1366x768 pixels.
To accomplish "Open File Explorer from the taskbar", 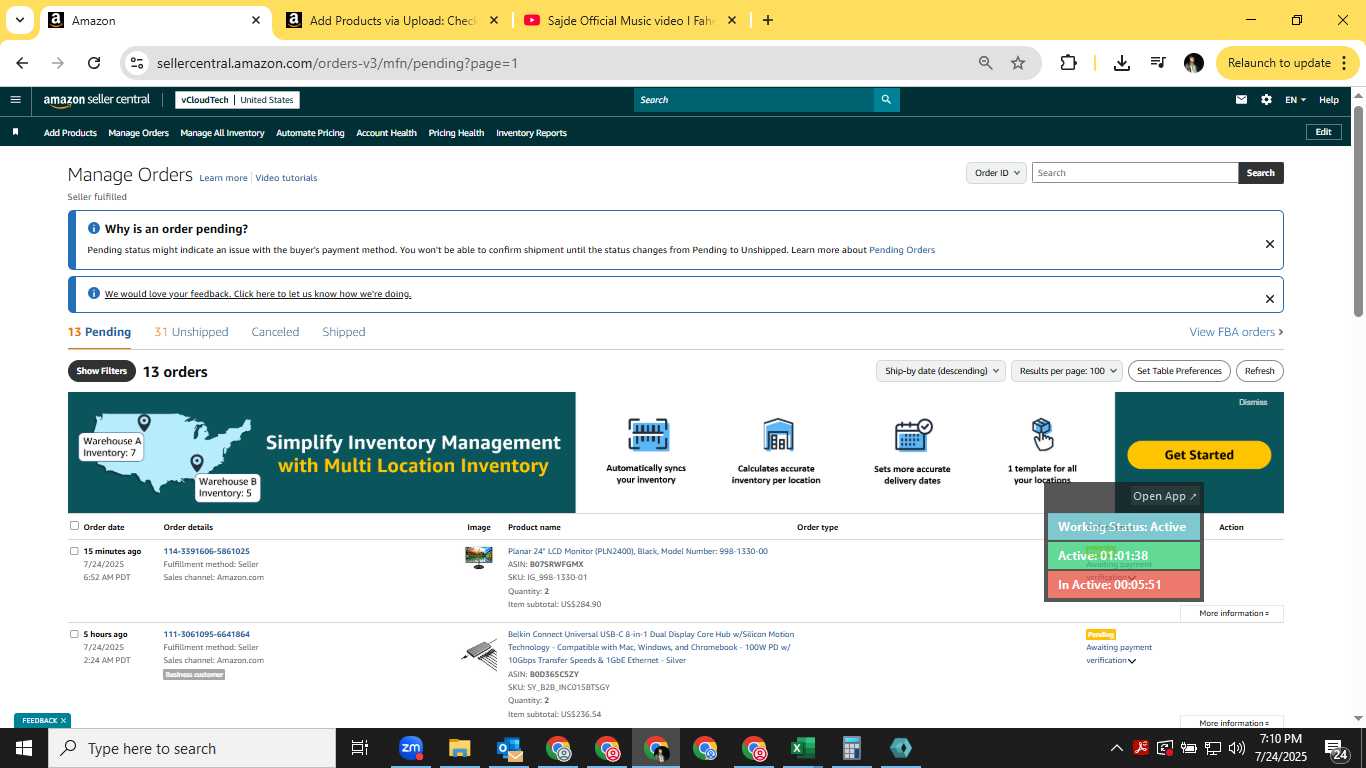I will (459, 748).
